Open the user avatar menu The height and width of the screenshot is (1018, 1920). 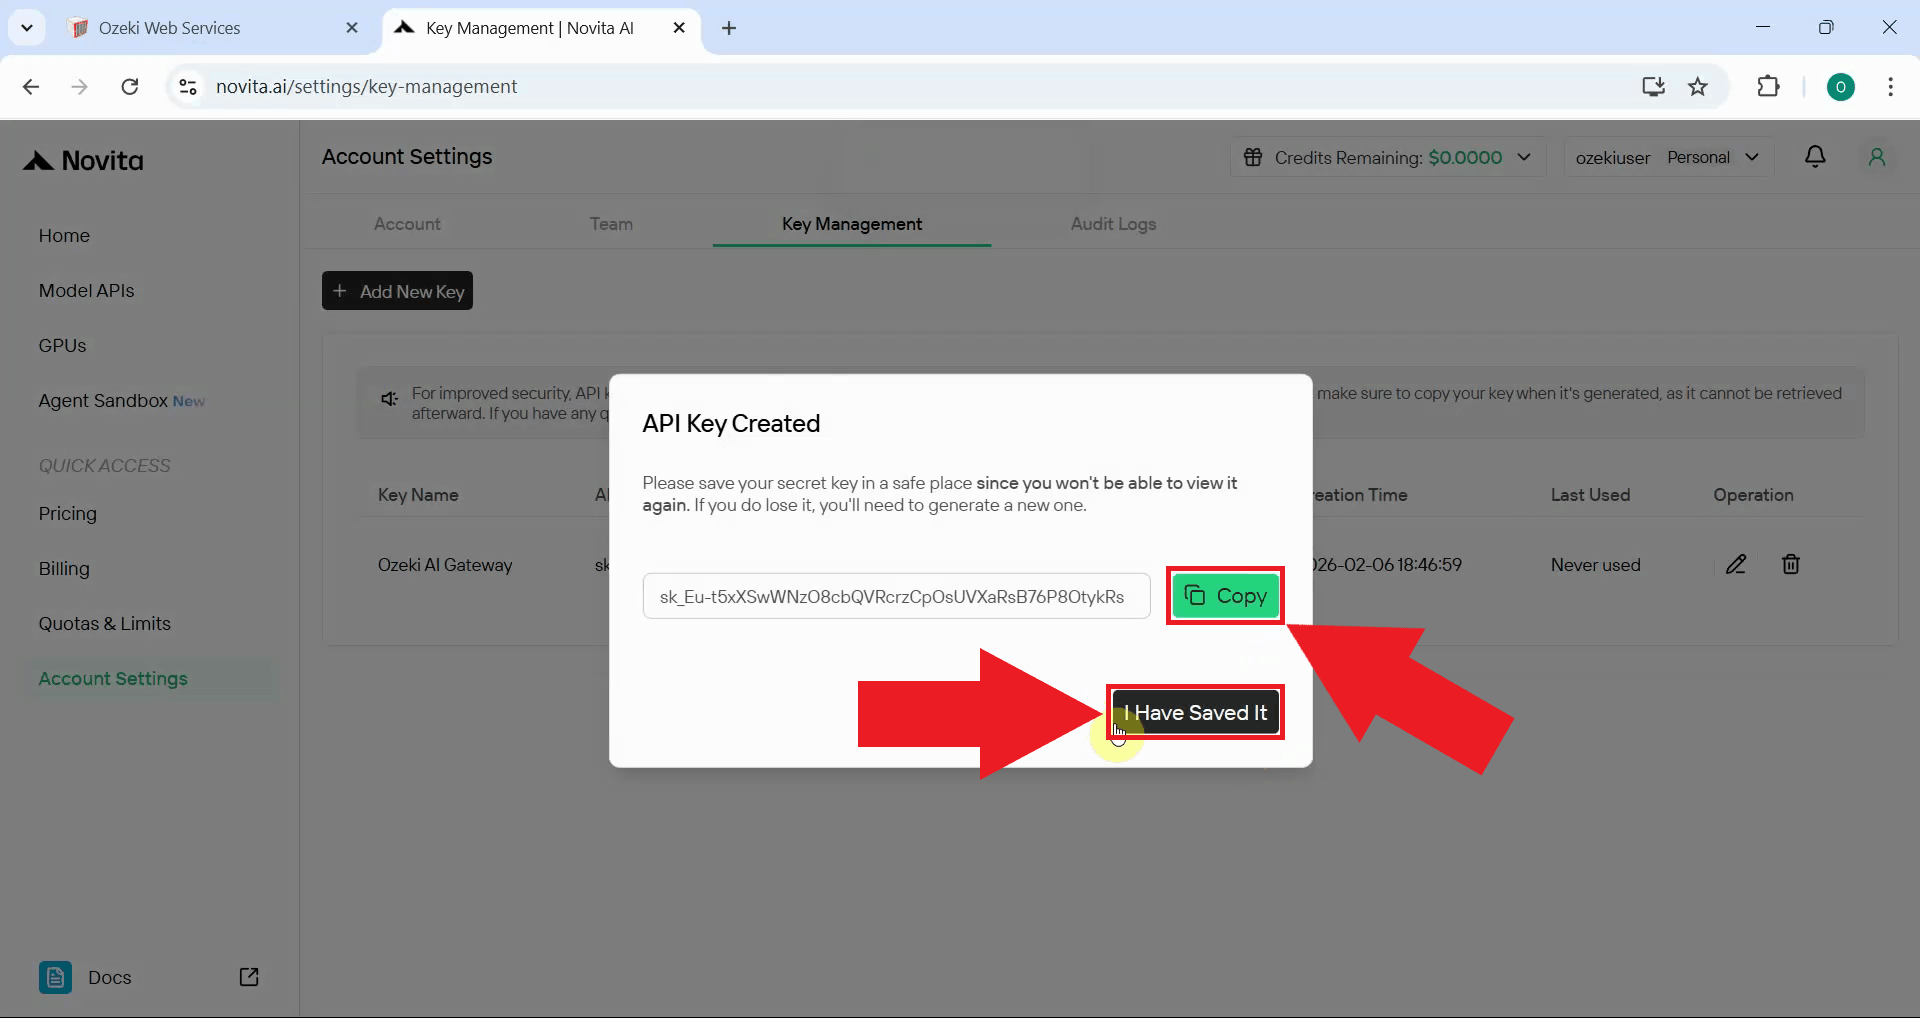click(1877, 157)
